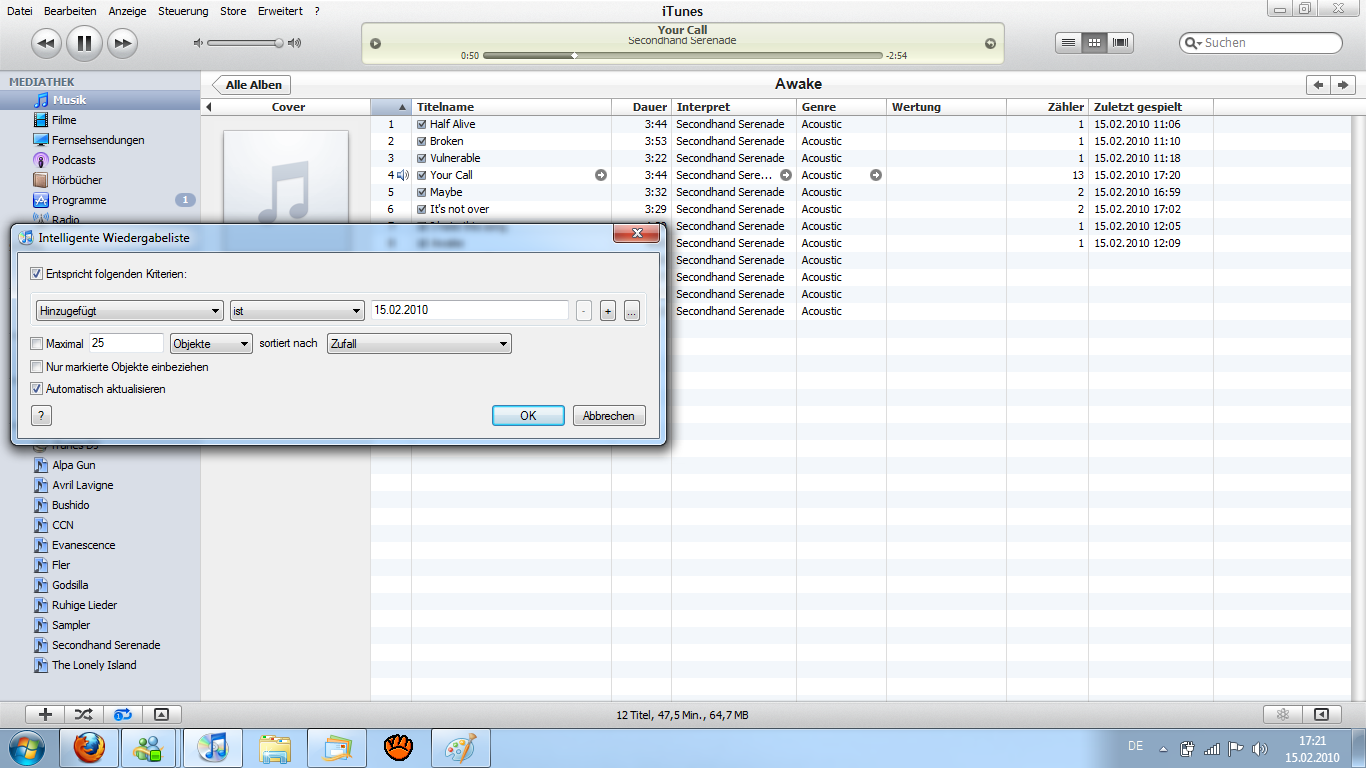Click the system tray volume icon
Viewport: 1366px width, 768px height.
[1260, 748]
